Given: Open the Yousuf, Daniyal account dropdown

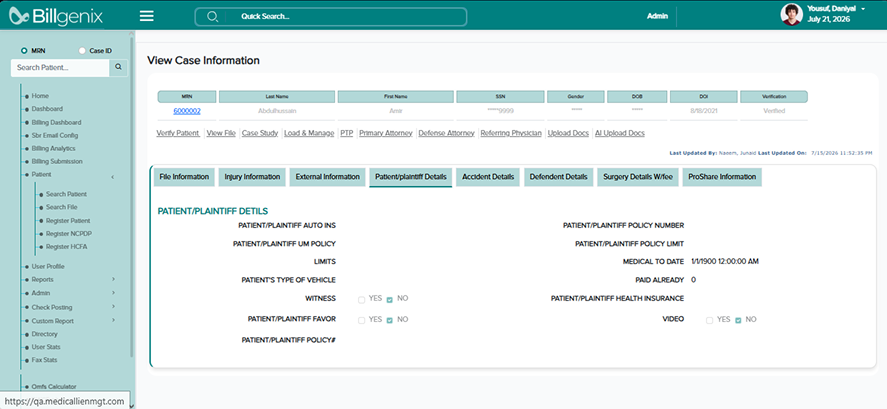Looking at the screenshot, I should coord(836,14).
